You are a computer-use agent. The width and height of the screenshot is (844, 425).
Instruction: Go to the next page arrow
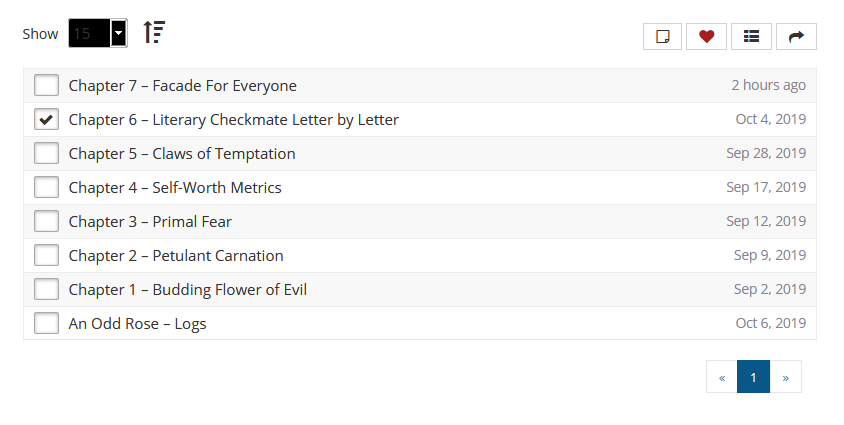tap(785, 377)
